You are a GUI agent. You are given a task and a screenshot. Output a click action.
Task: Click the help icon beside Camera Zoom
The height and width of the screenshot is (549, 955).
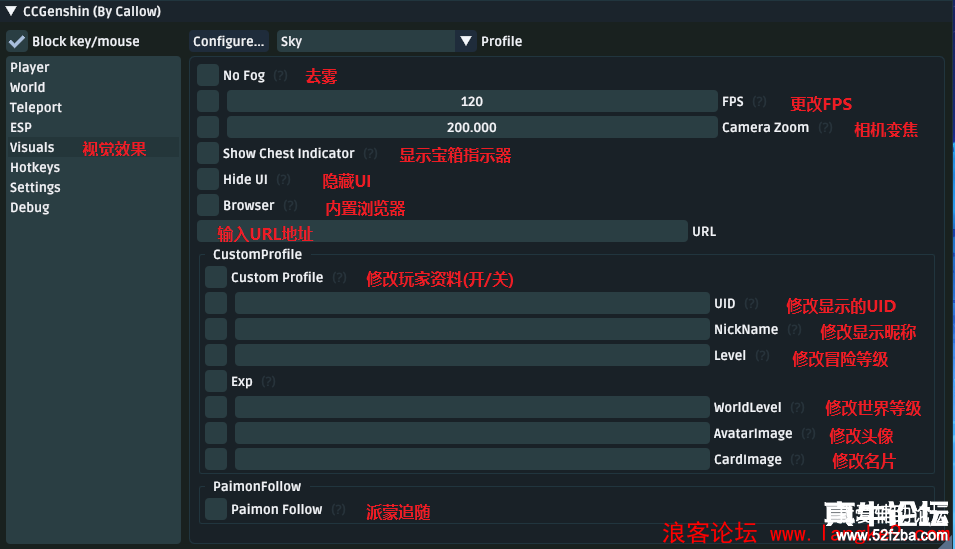pos(825,127)
